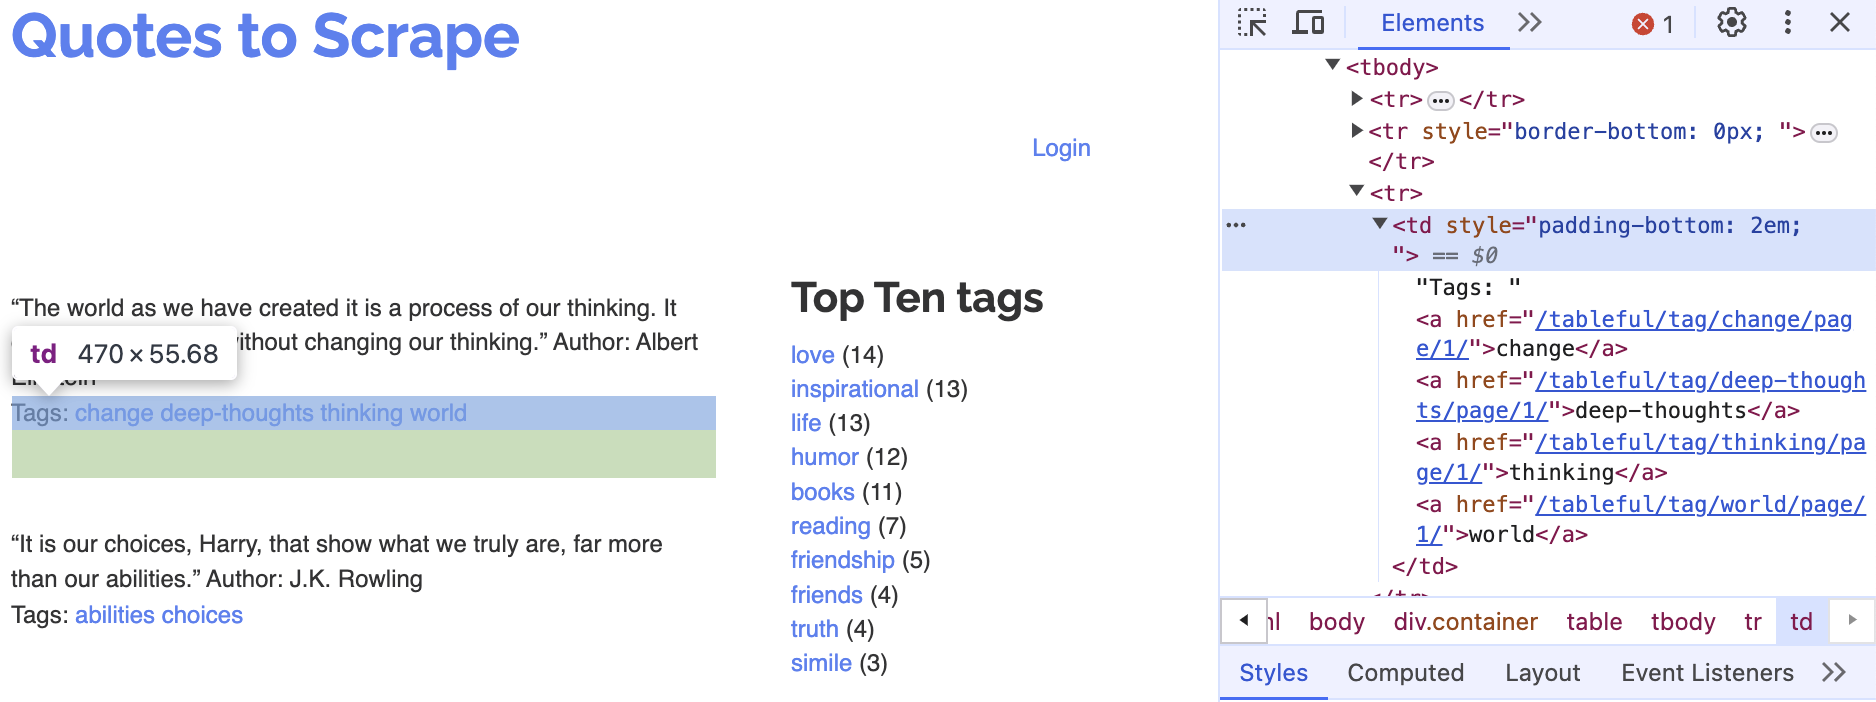Switch to the Computed tab
This screenshot has height=702, width=1876.
tap(1405, 673)
